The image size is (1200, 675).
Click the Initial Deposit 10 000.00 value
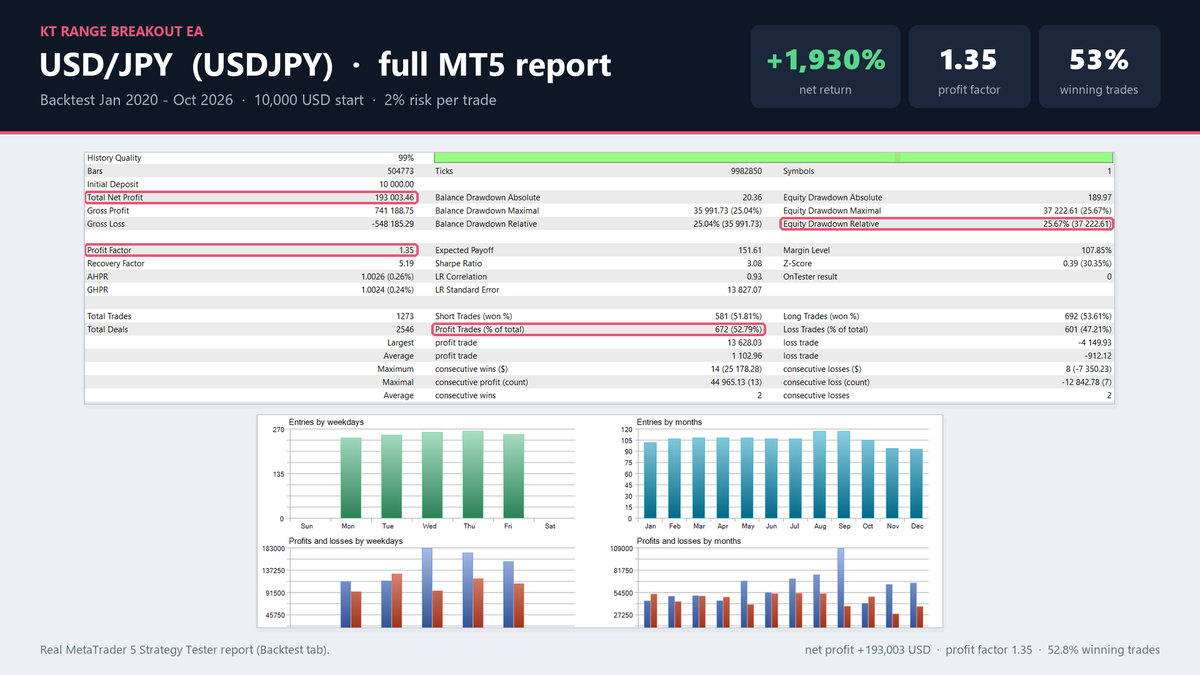396,185
